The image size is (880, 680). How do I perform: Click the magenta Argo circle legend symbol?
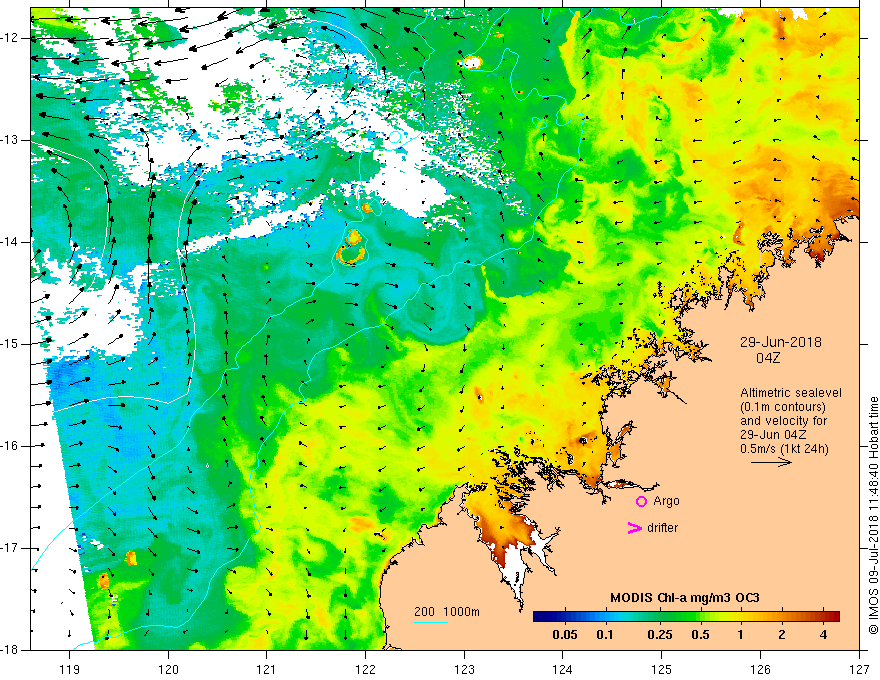pyautogui.click(x=641, y=501)
